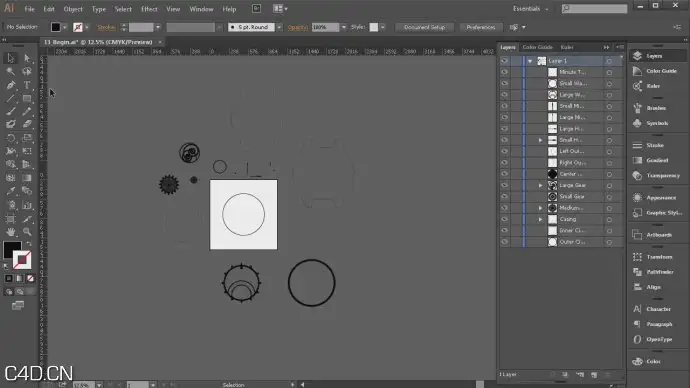Collapse Layer 1 disclosure triangle
Viewport: 690px width, 388px height.
530,61
